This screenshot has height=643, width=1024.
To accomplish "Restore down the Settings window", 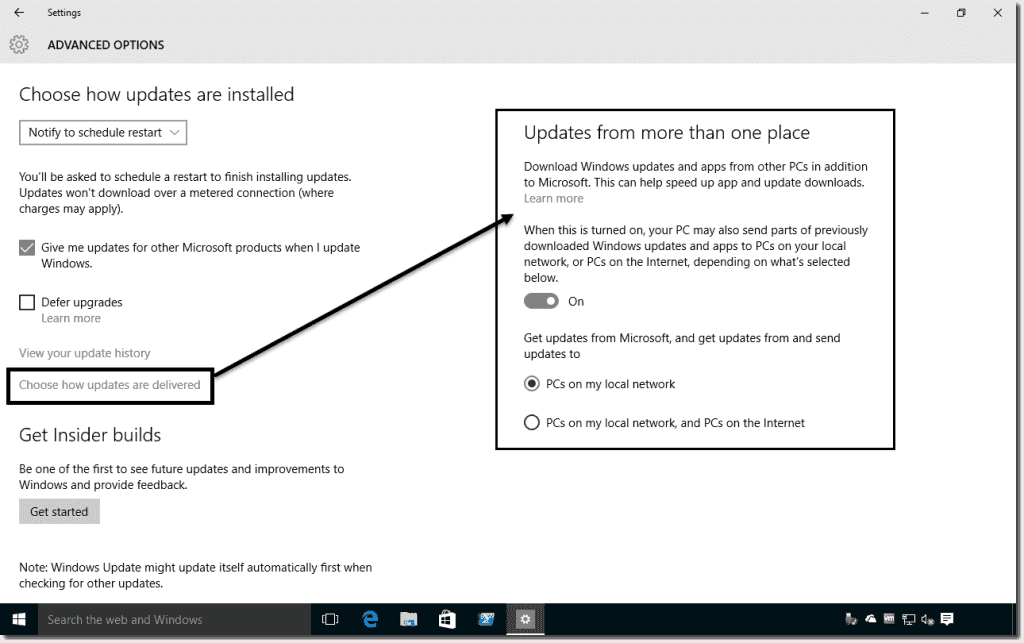I will tap(961, 12).
